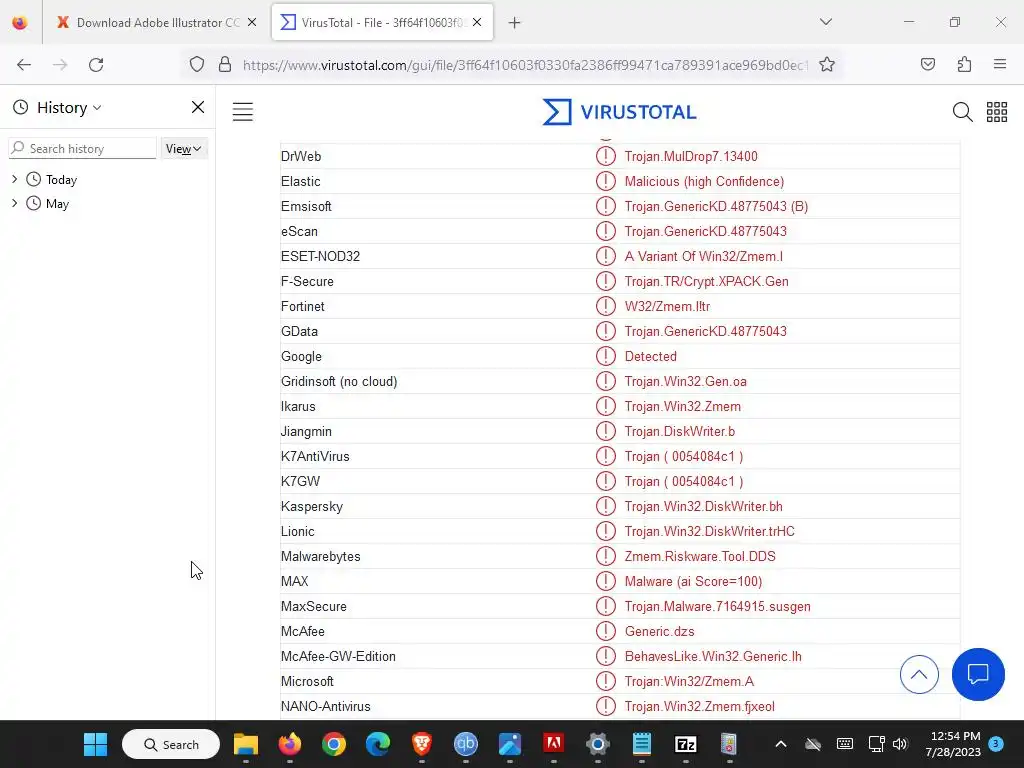Open volume control in system tray
Image resolution: width=1024 pixels, height=768 pixels.
(x=900, y=744)
